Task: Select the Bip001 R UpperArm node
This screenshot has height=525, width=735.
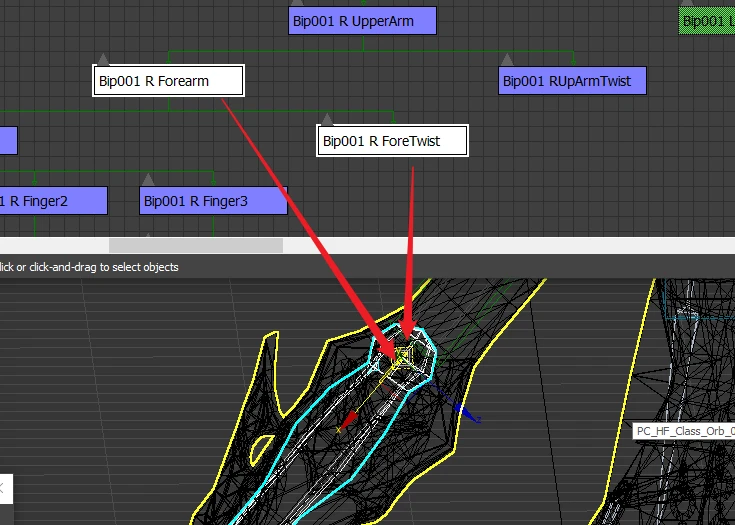Action: pos(362,21)
